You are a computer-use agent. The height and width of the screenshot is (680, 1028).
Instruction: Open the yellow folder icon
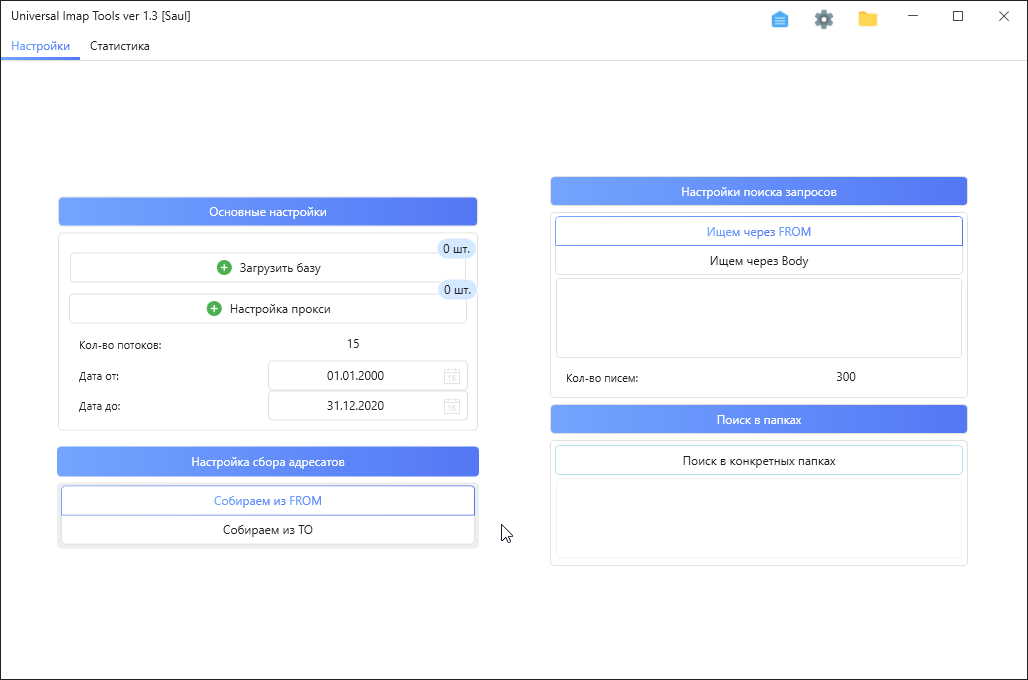point(868,19)
